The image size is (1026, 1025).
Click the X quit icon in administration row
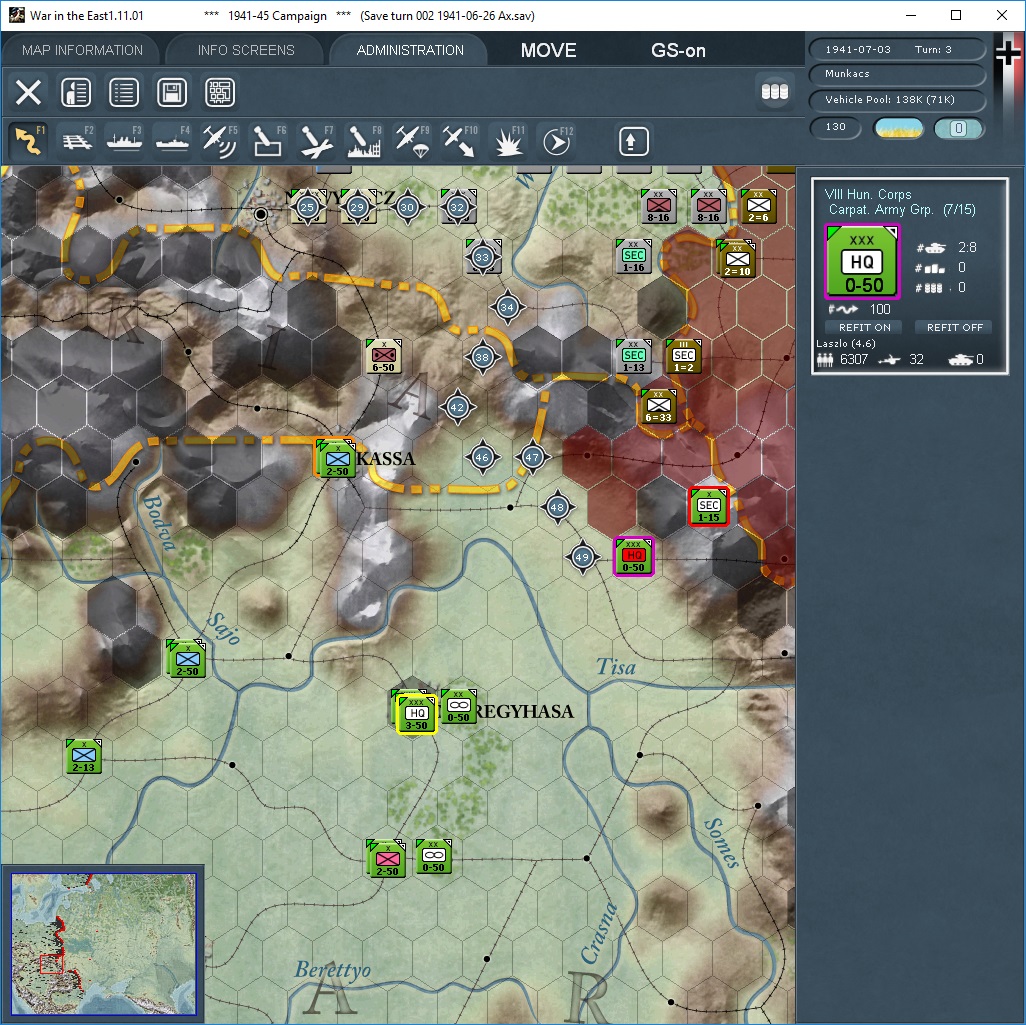(x=28, y=92)
